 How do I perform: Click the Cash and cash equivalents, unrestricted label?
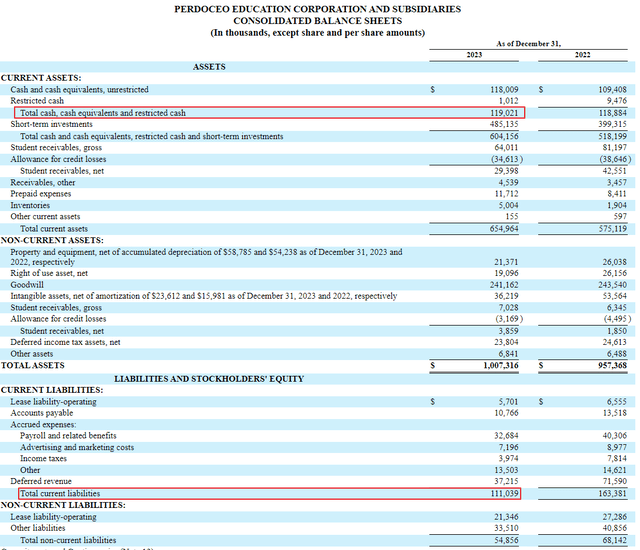80,89
